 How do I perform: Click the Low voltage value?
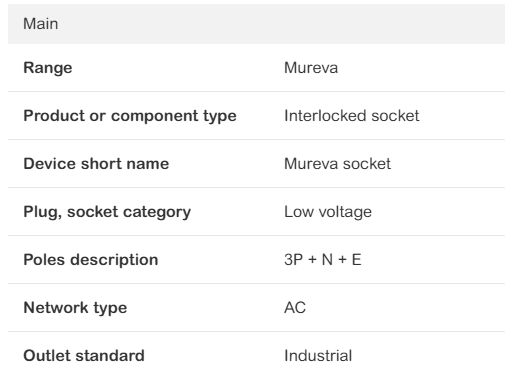[328, 212]
